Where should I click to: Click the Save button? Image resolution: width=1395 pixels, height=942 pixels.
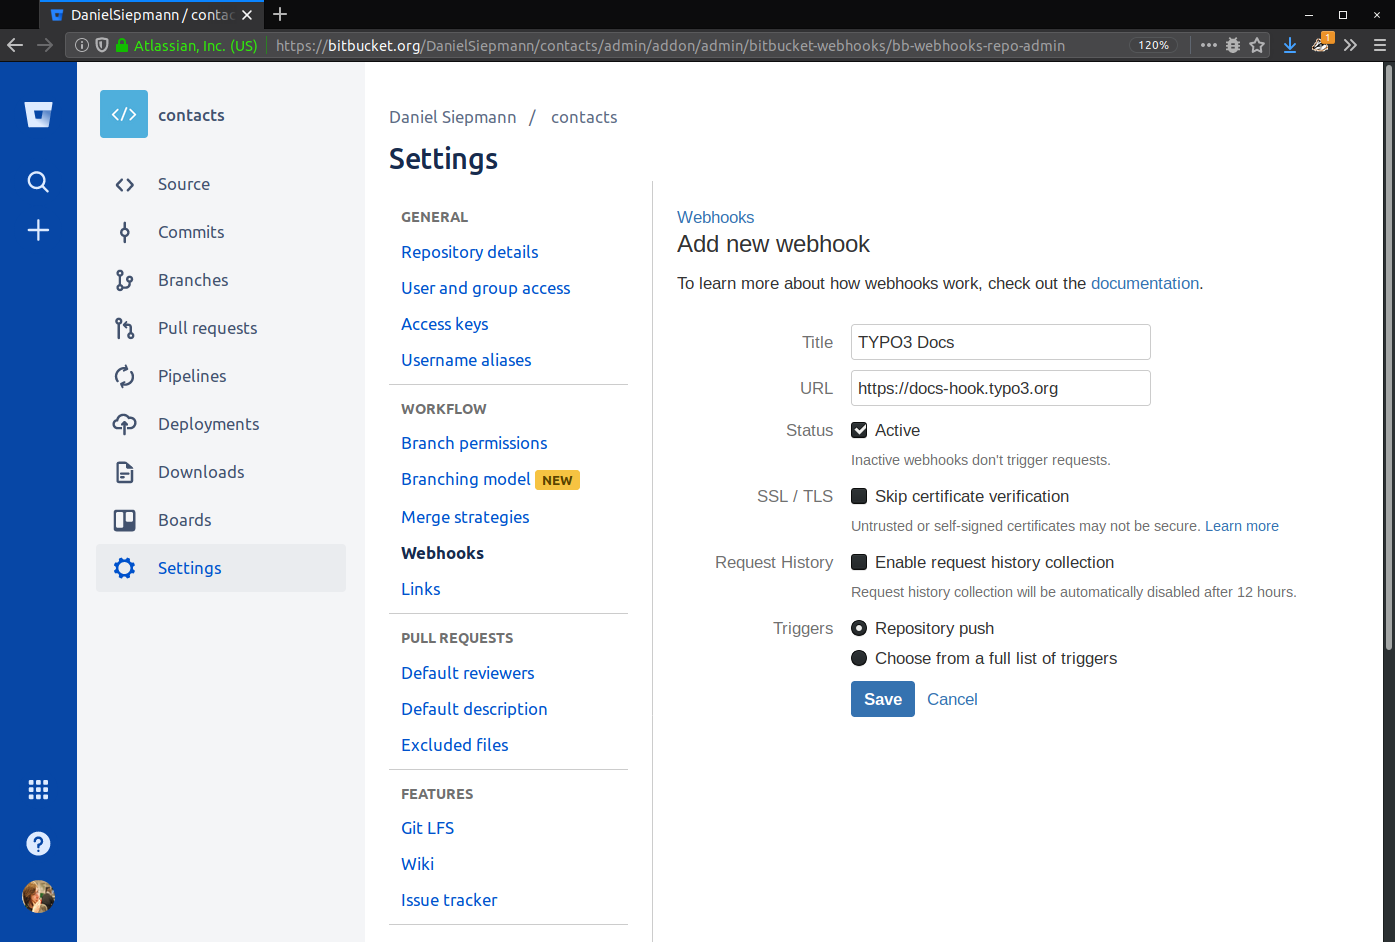883,699
